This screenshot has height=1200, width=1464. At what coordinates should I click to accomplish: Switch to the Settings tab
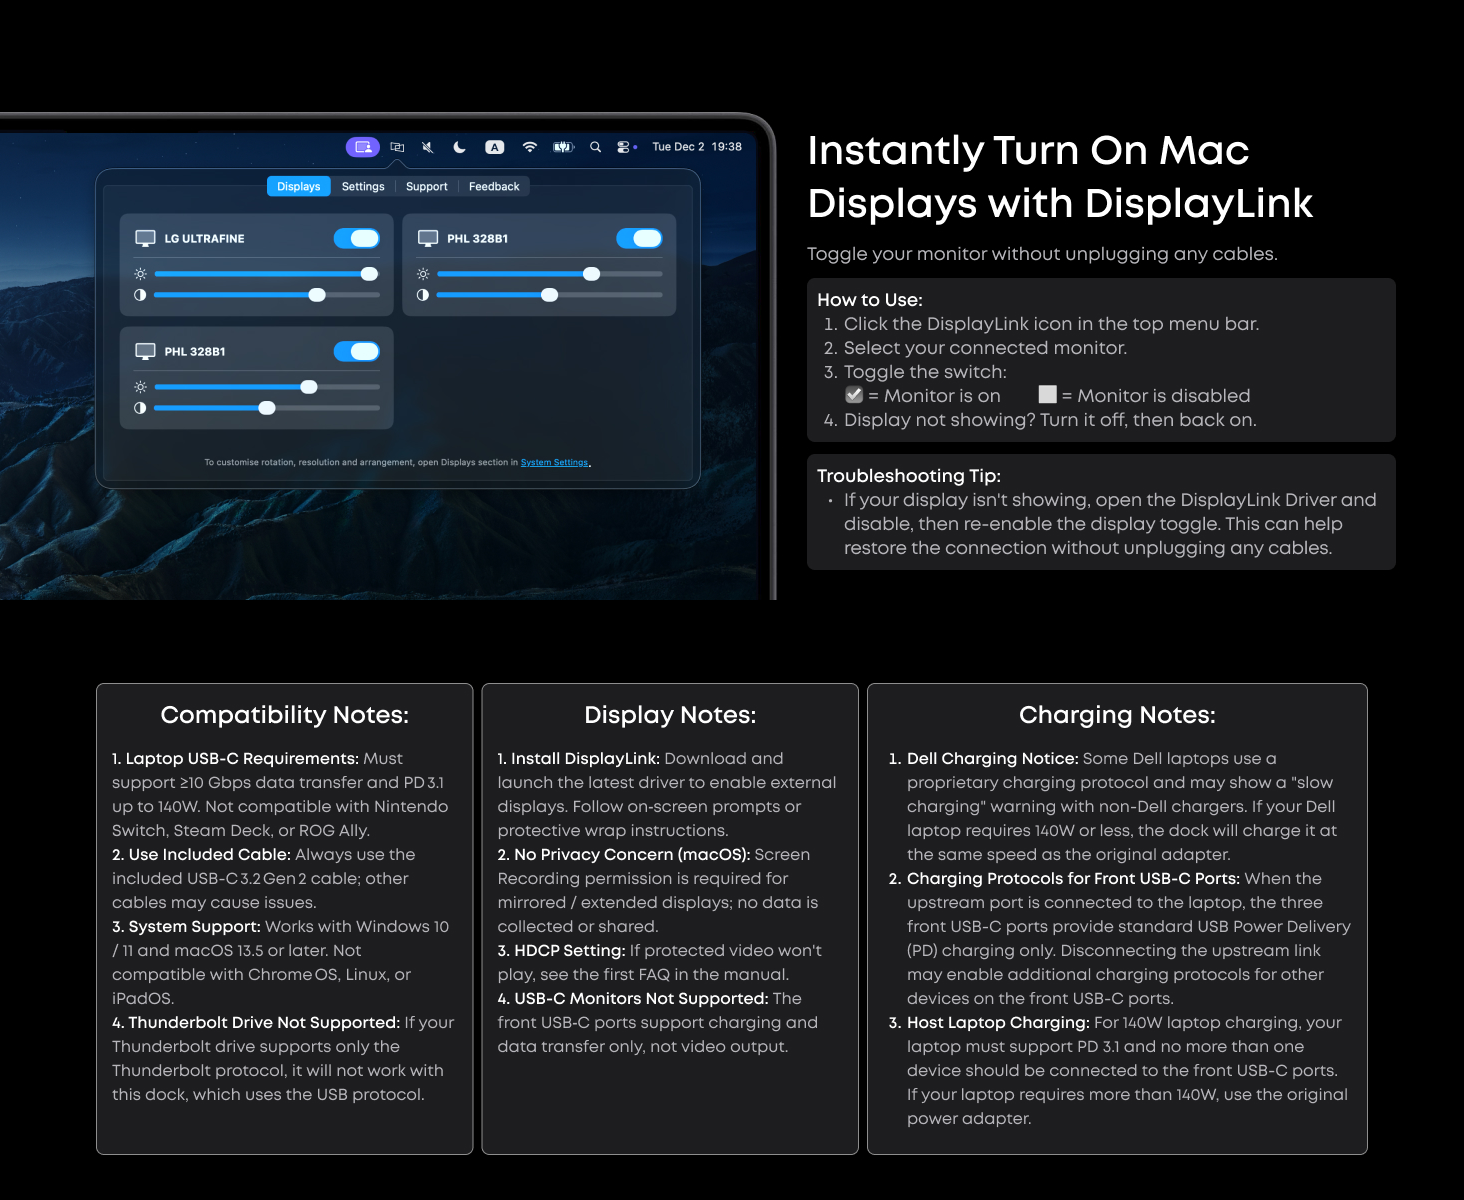pyautogui.click(x=363, y=187)
